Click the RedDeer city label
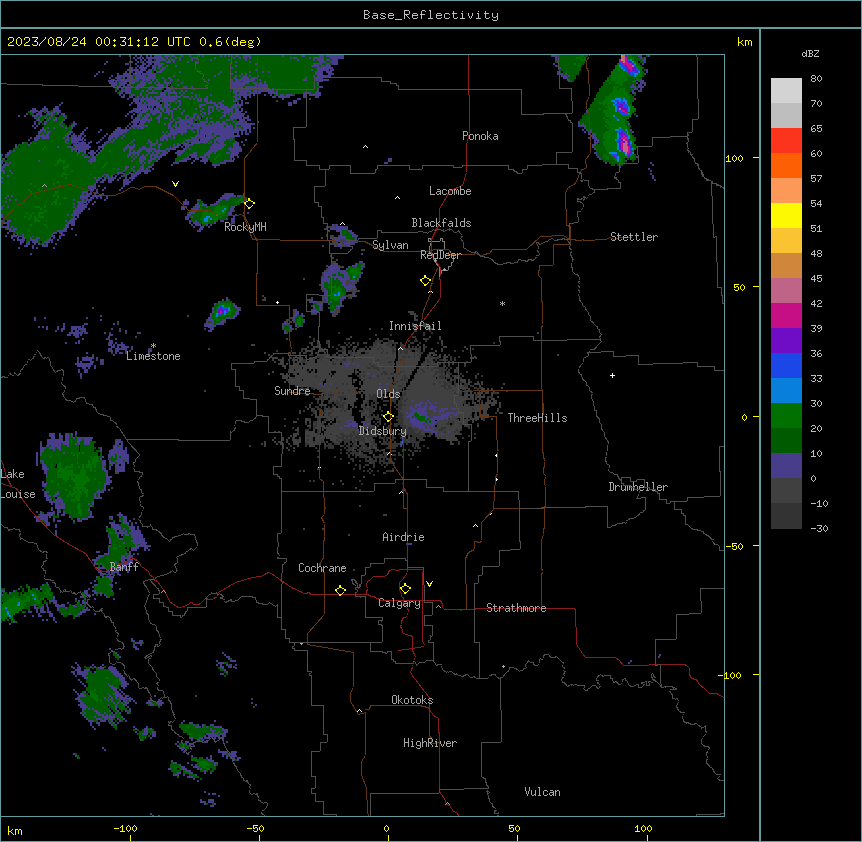Screen dimensions: 862x842 click(440, 255)
